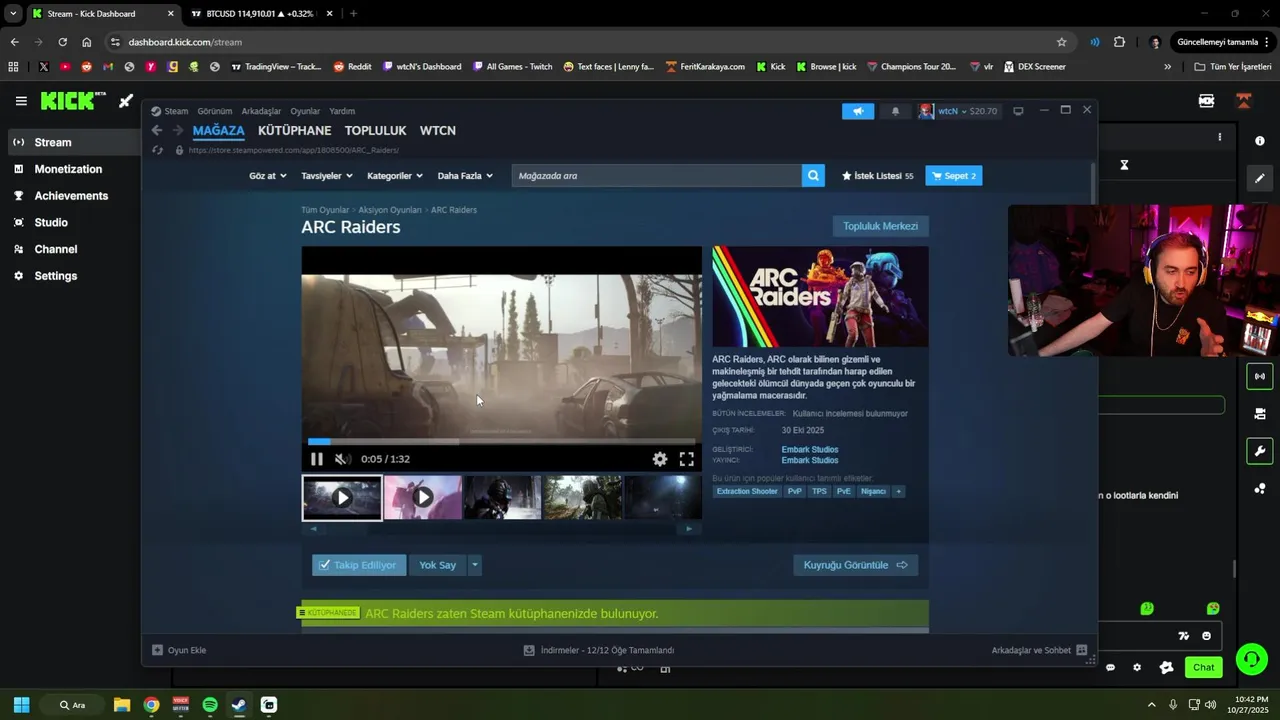Switch to the KÜTÜPHANE tab
This screenshot has height=720, width=1280.
(x=294, y=131)
